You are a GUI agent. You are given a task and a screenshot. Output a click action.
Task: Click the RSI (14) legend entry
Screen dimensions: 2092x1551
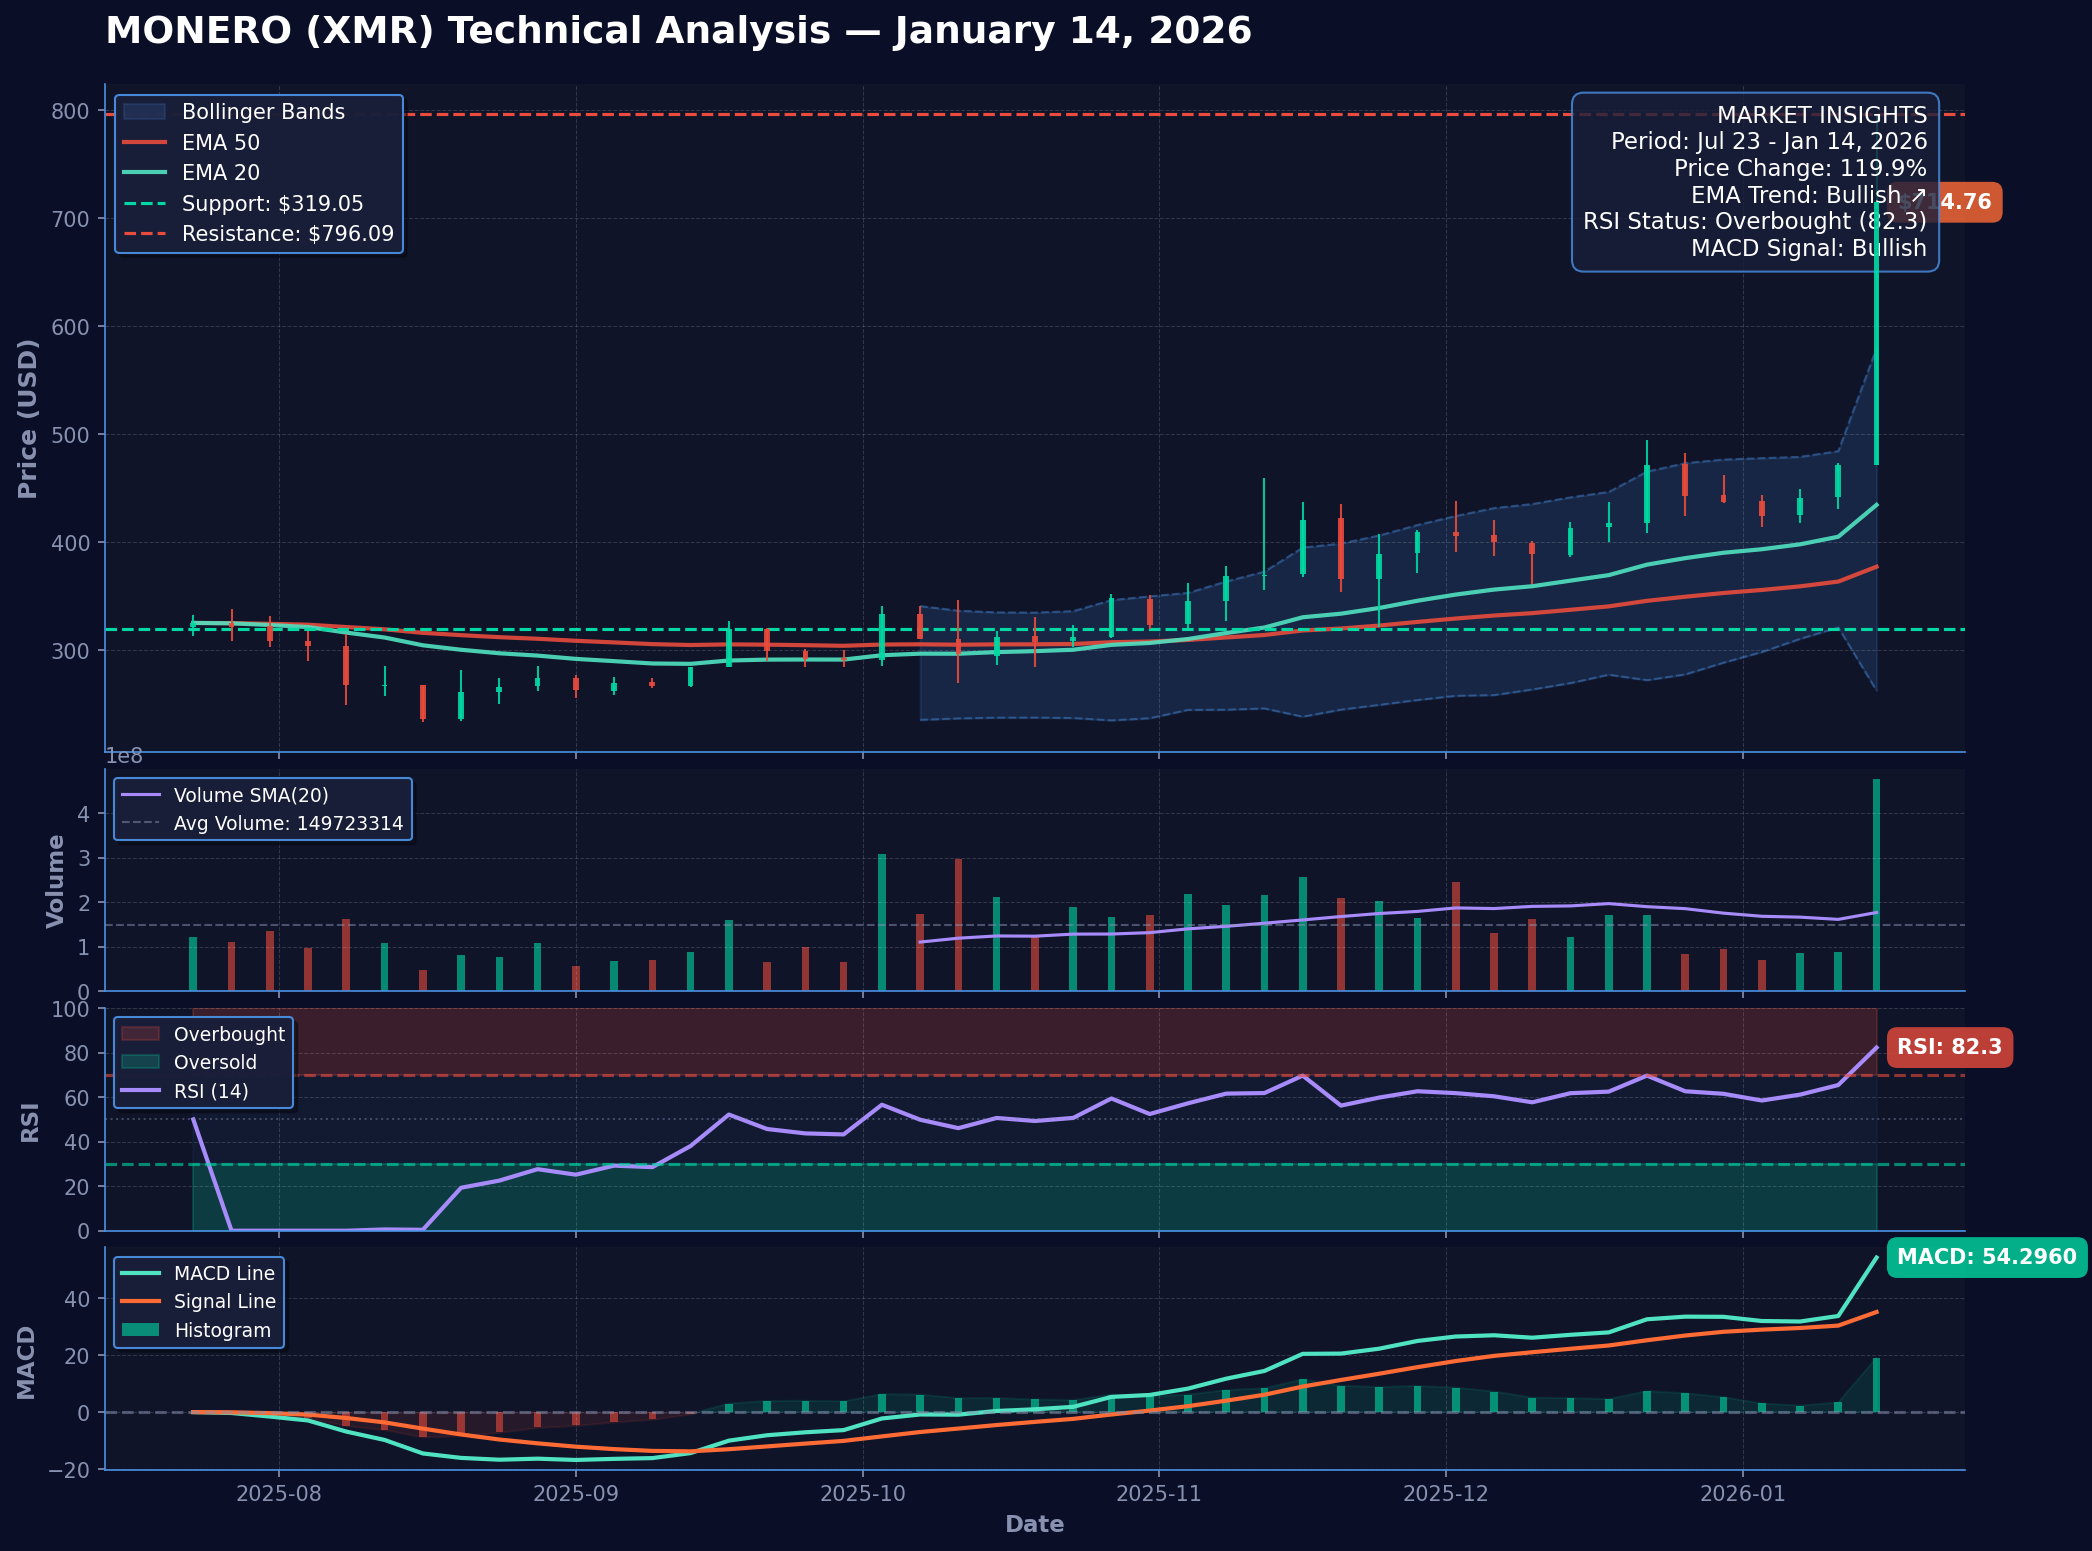point(210,1091)
